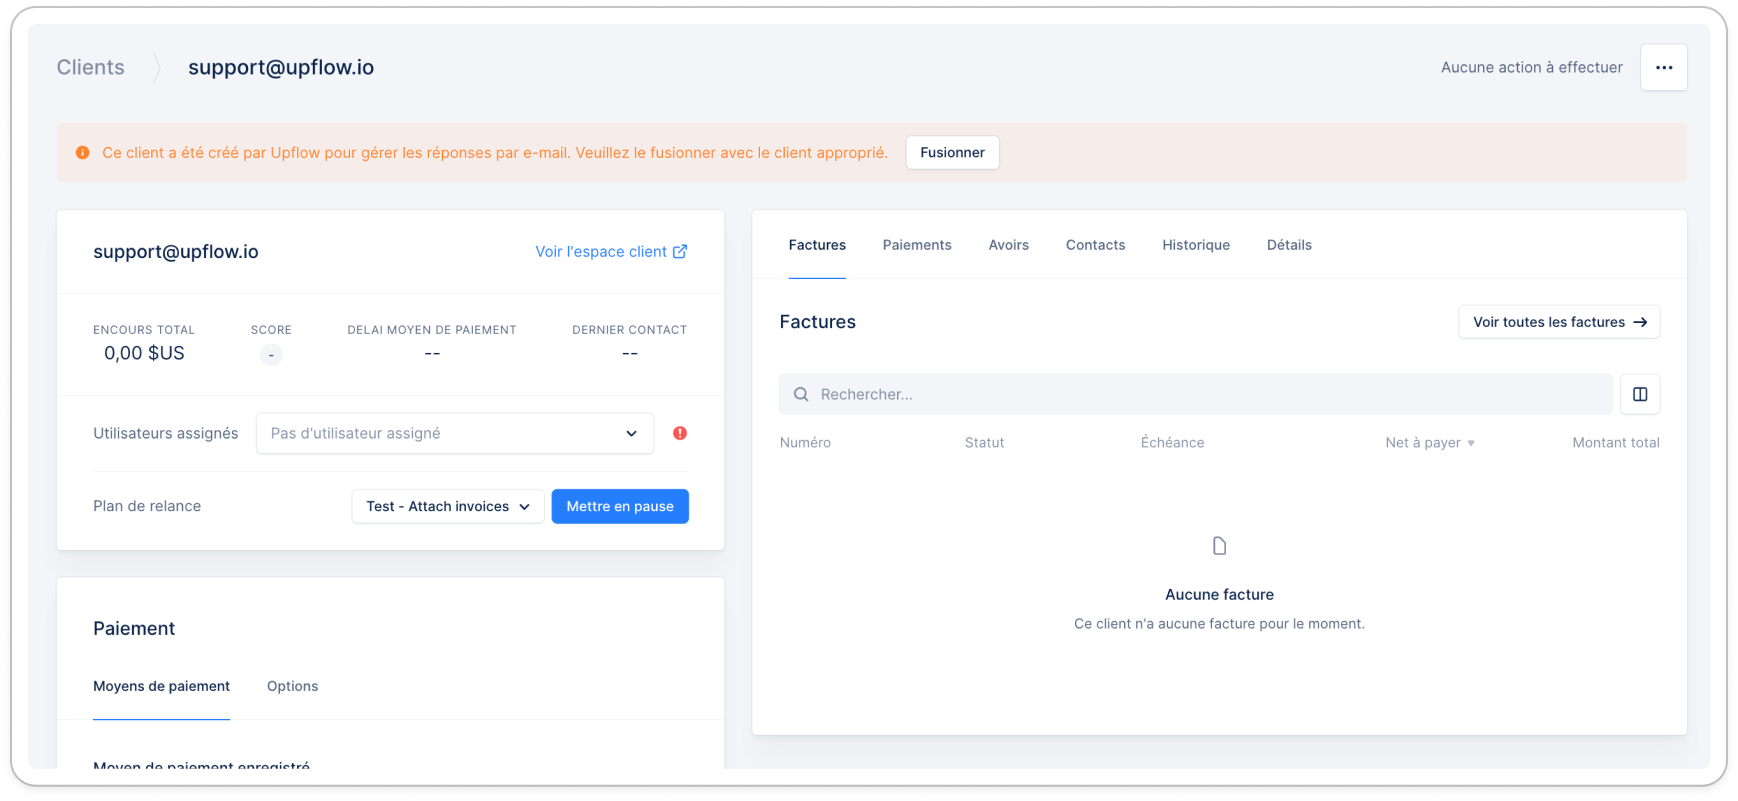Click the search magnifier icon
The image size is (1738, 801).
click(x=801, y=394)
